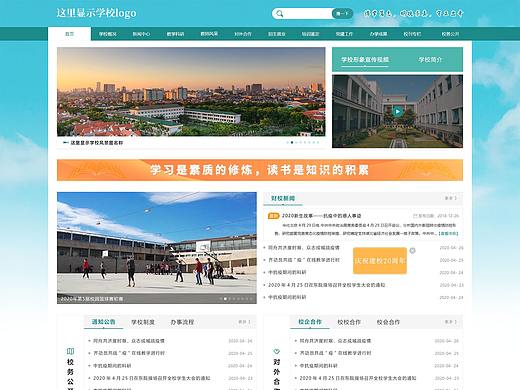Click the orange tag beside headline news
Image resolution: width=520 pixels, height=390 pixels.
tap(273, 216)
